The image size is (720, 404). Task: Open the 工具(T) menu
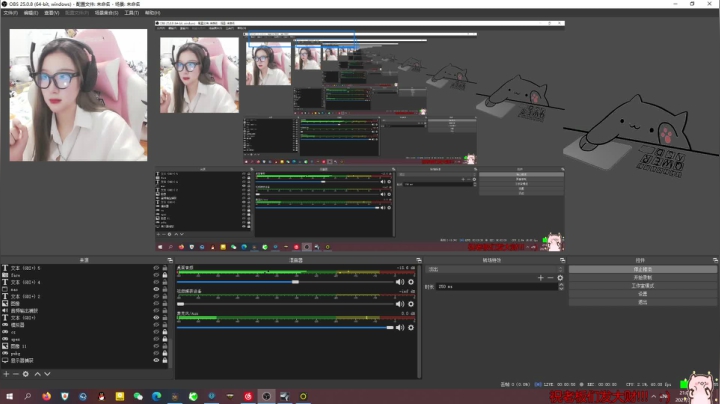click(132, 13)
